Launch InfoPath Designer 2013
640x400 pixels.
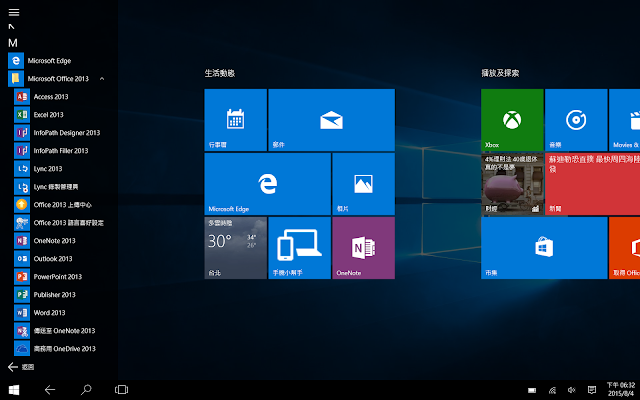coord(61,133)
